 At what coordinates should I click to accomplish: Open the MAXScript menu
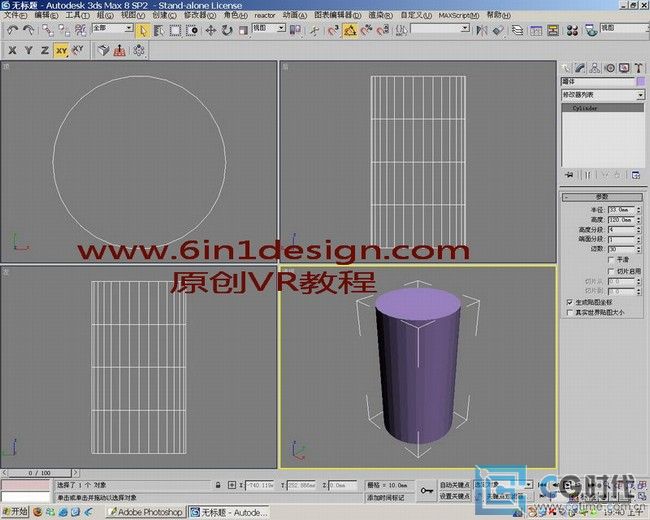point(459,15)
